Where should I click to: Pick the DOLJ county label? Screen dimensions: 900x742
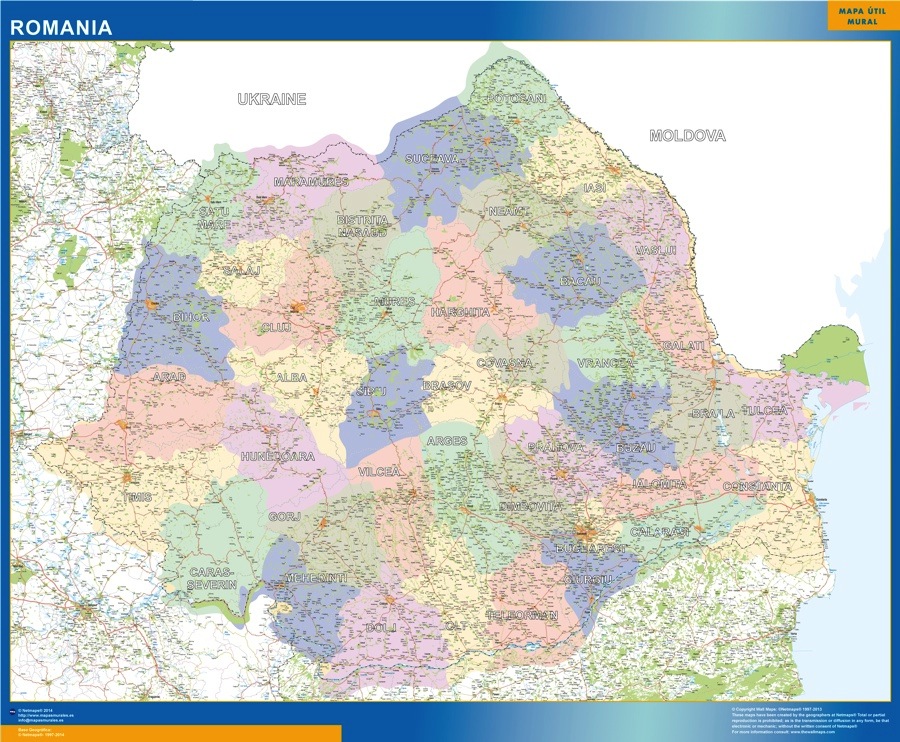382,628
